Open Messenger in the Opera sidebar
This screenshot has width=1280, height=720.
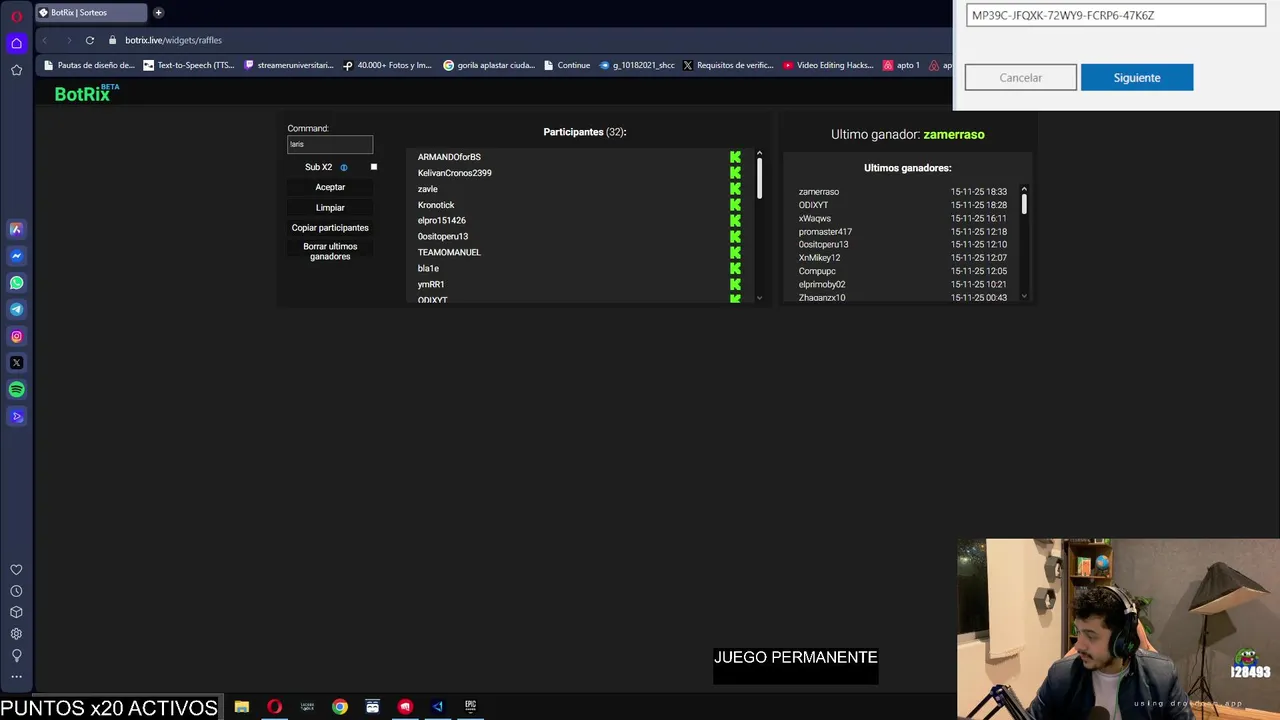click(x=16, y=256)
